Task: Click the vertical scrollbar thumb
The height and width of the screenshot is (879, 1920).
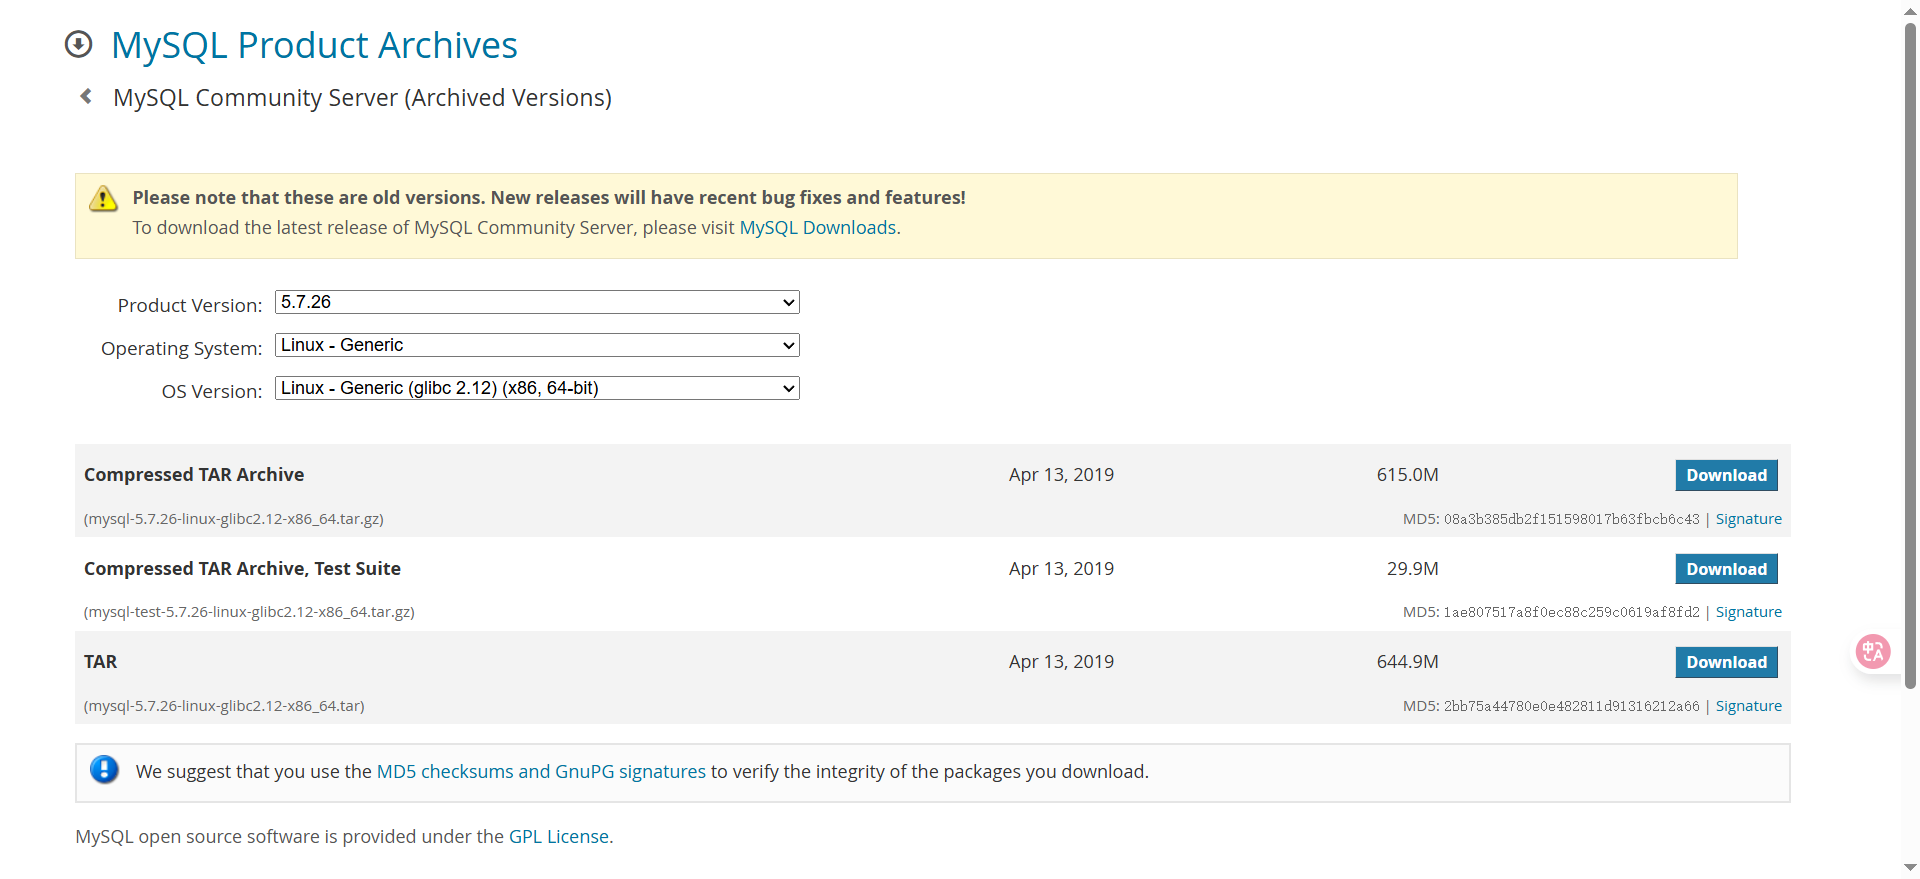Action: (x=1910, y=350)
